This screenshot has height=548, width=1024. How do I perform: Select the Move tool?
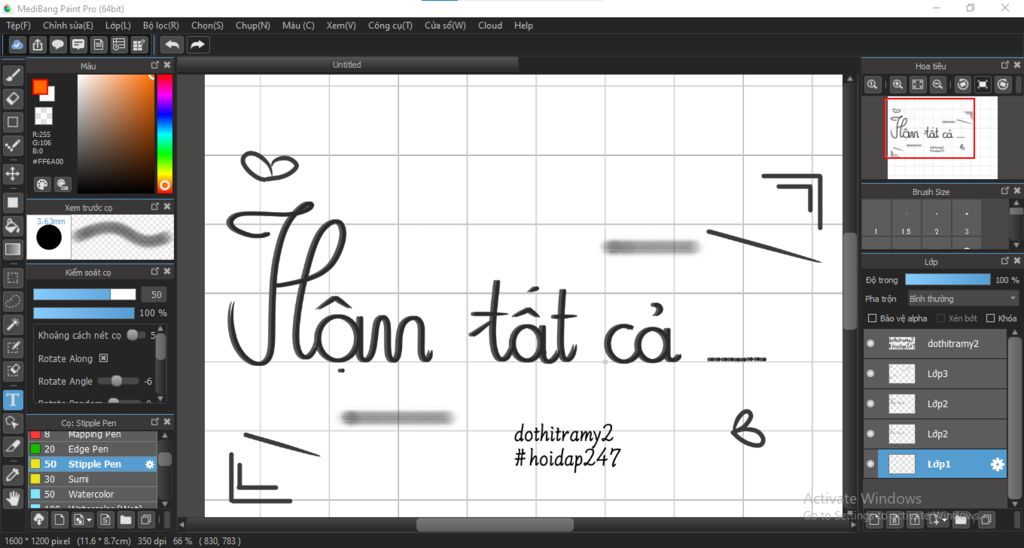(x=12, y=174)
